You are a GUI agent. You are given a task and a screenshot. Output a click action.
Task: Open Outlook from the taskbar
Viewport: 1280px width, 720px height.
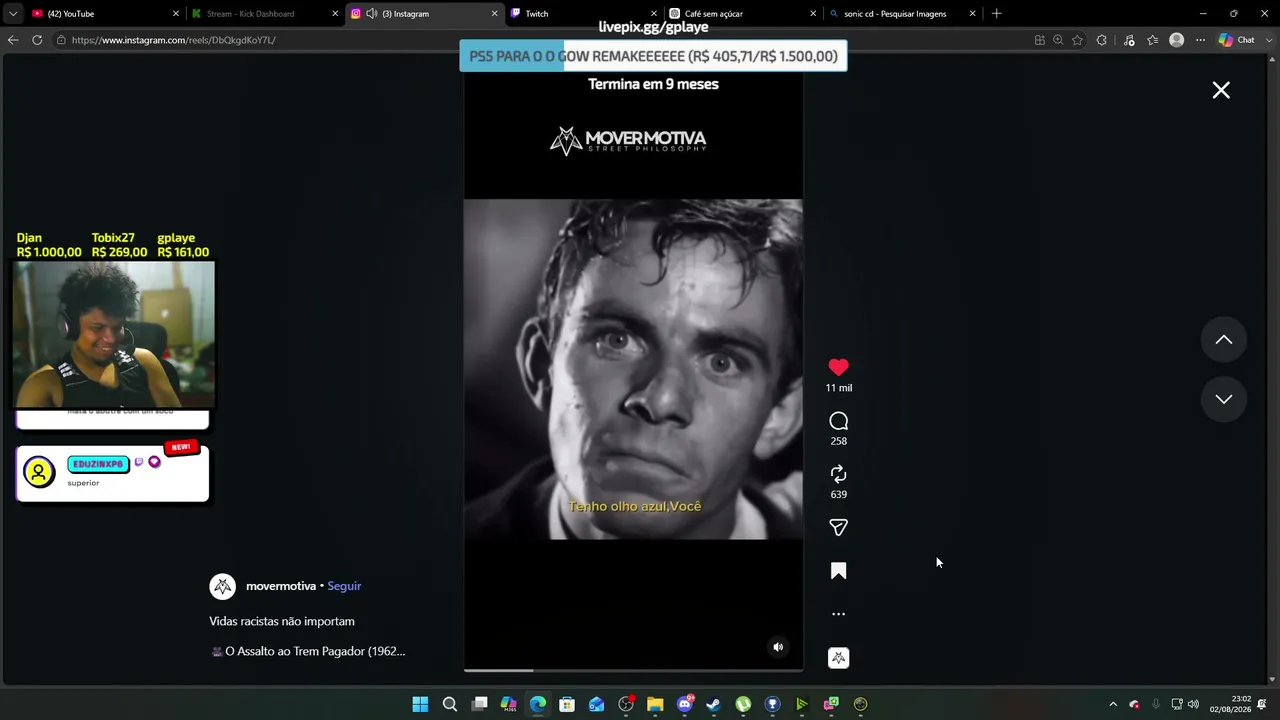click(597, 704)
